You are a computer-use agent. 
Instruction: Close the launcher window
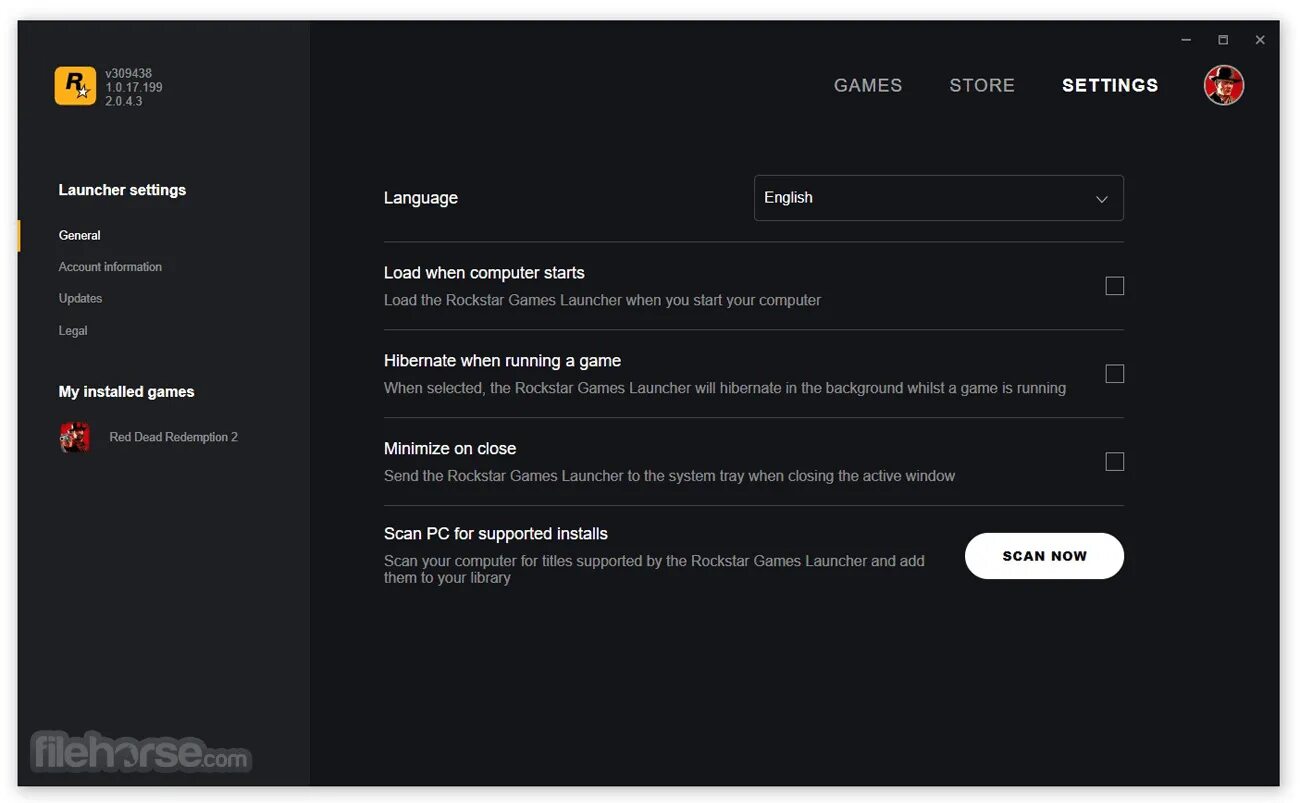coord(1260,40)
